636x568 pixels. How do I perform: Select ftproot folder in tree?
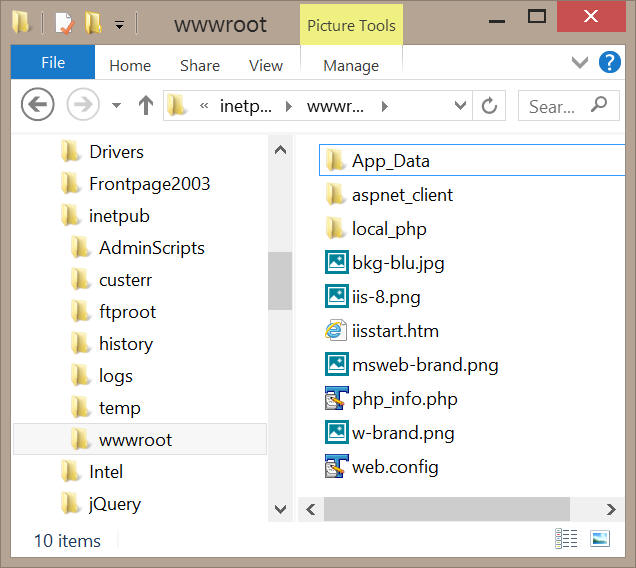coord(113,312)
